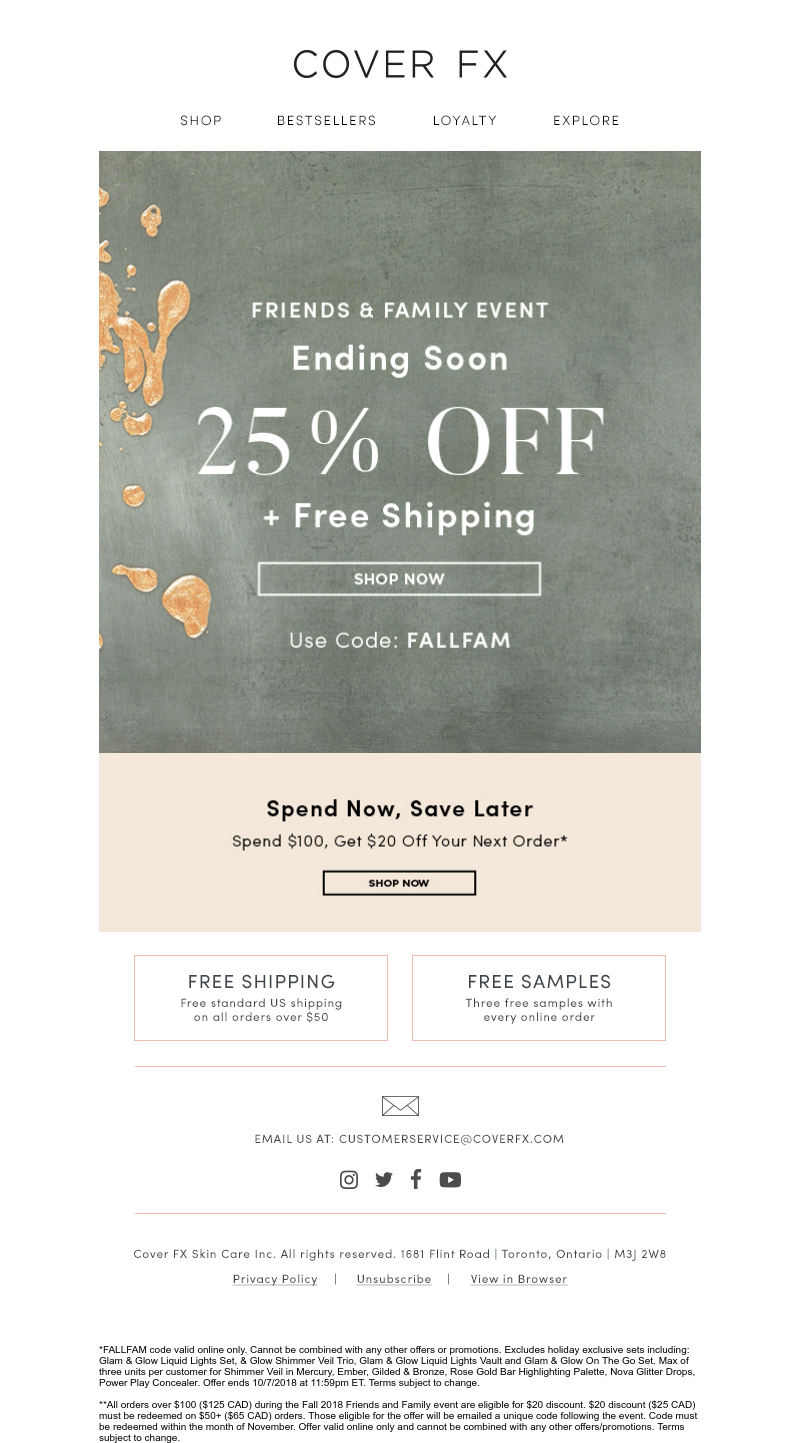Visit the Facebook icon link
The height and width of the screenshot is (1443, 800).
416,1179
